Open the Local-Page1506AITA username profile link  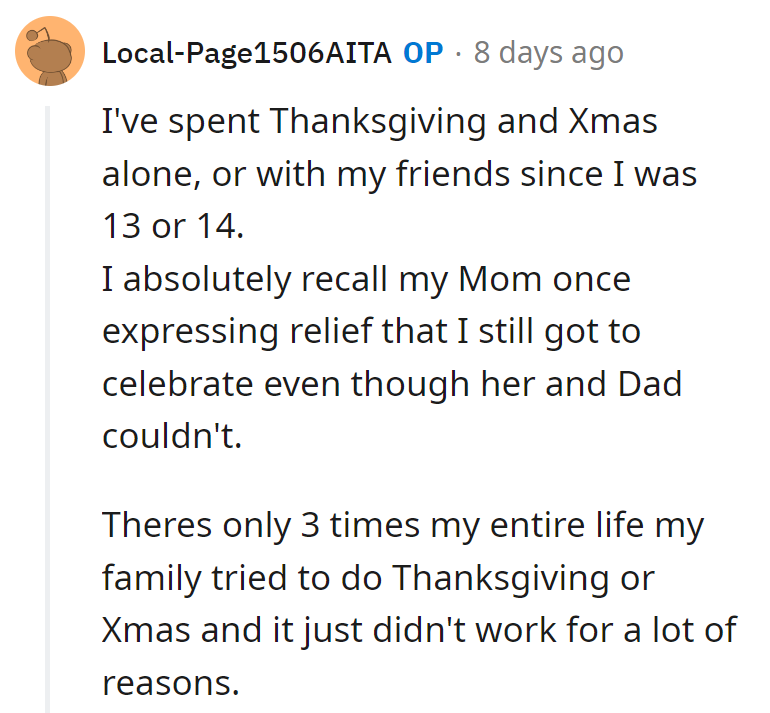(x=246, y=52)
